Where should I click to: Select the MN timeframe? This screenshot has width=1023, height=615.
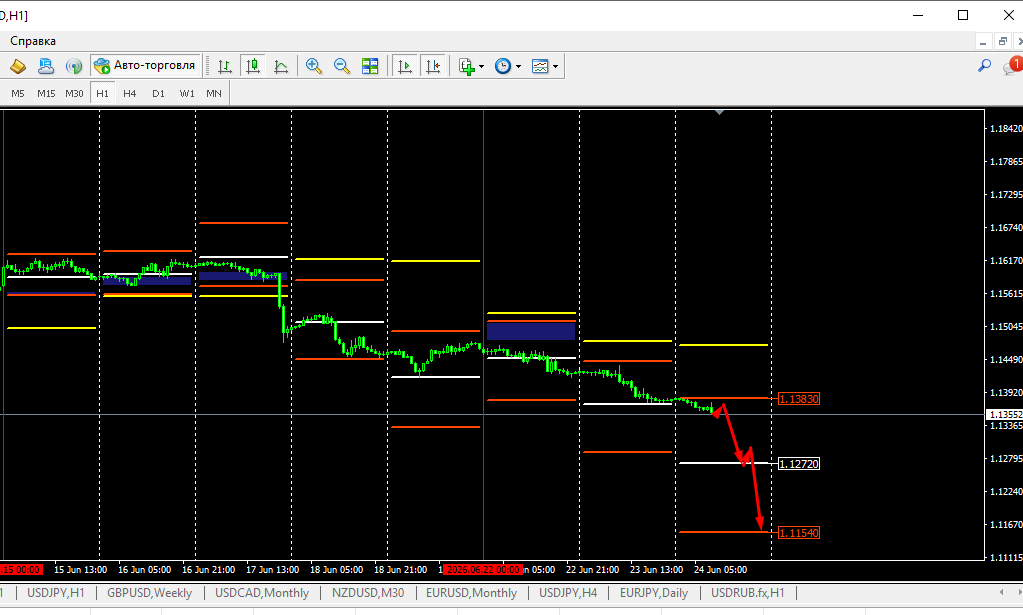pyautogui.click(x=214, y=93)
